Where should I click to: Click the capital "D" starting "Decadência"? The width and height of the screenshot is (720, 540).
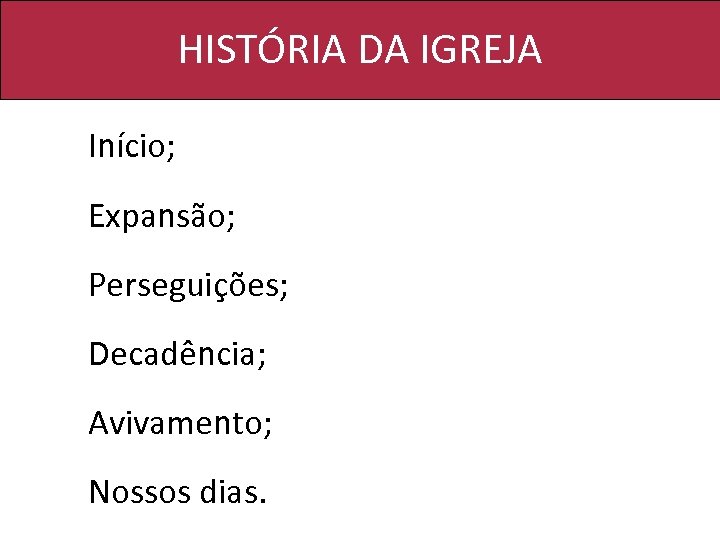99,354
